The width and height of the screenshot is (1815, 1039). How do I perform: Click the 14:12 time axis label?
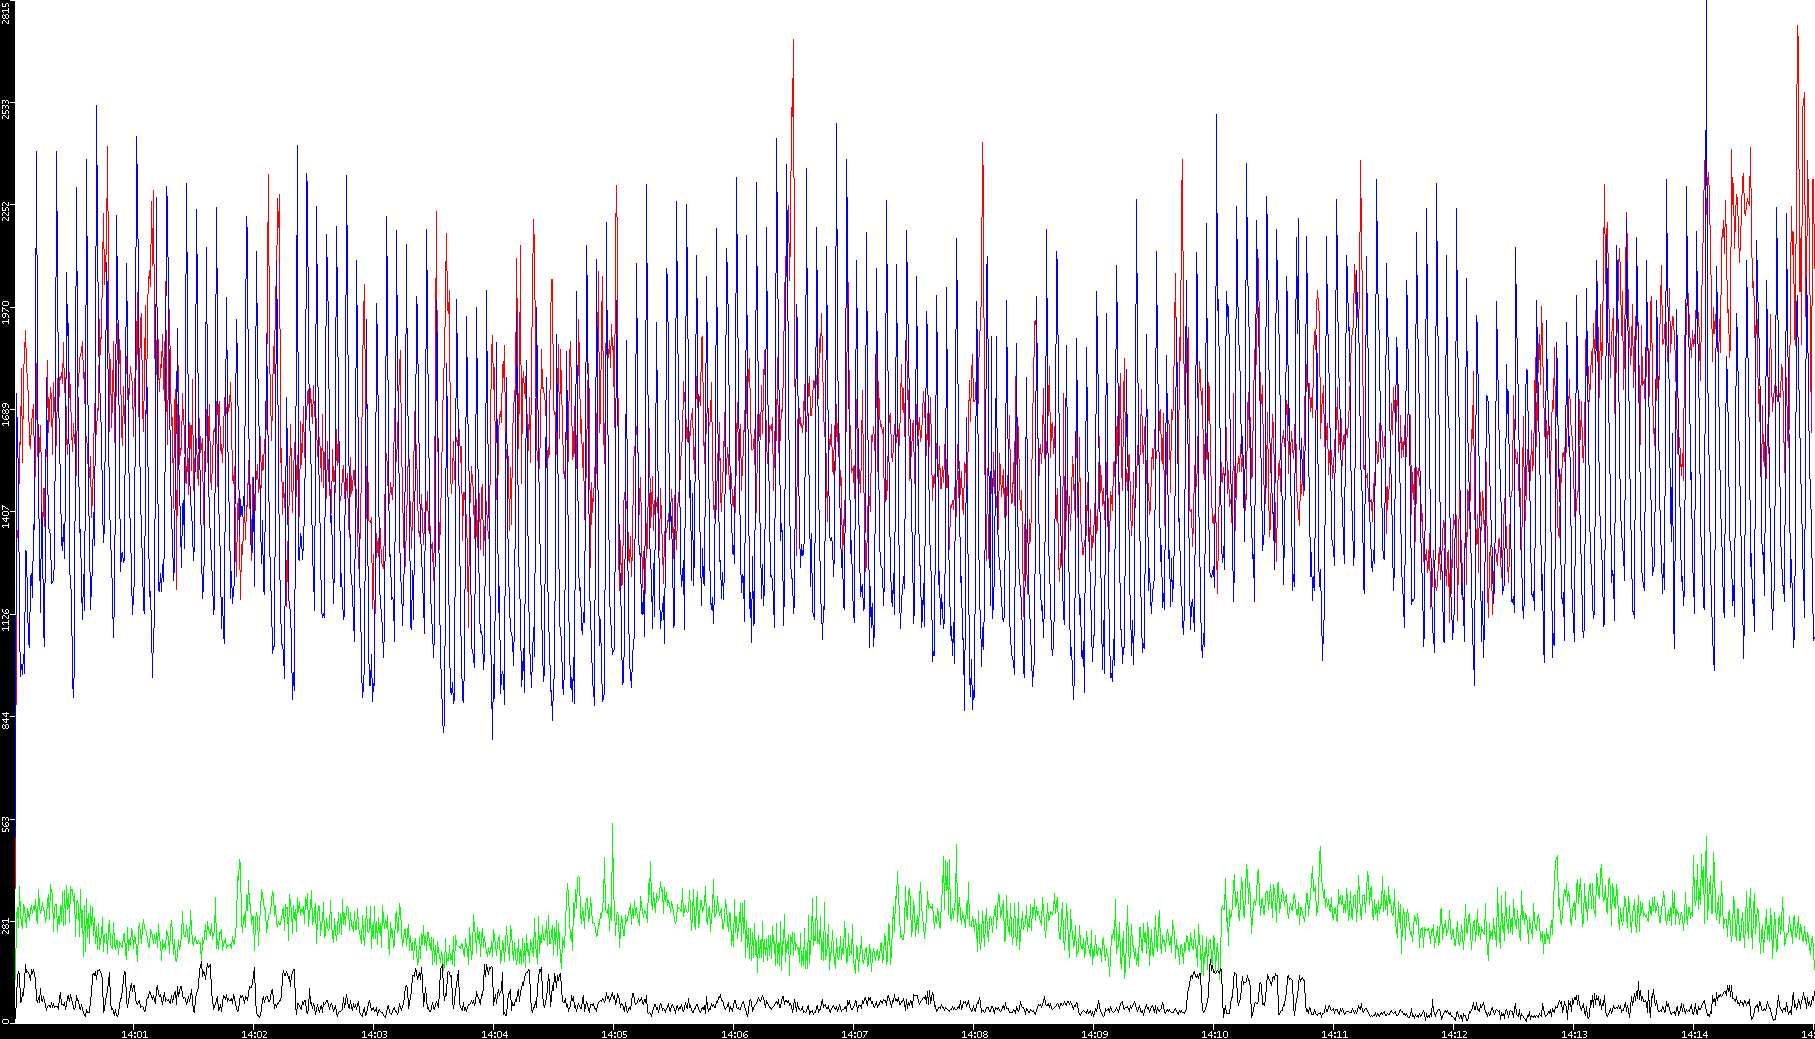coord(1454,1034)
